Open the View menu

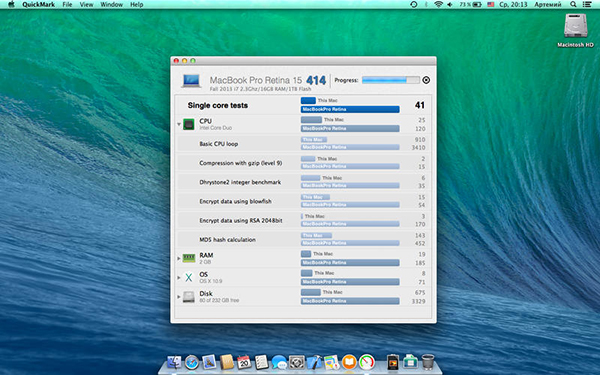(86, 5)
